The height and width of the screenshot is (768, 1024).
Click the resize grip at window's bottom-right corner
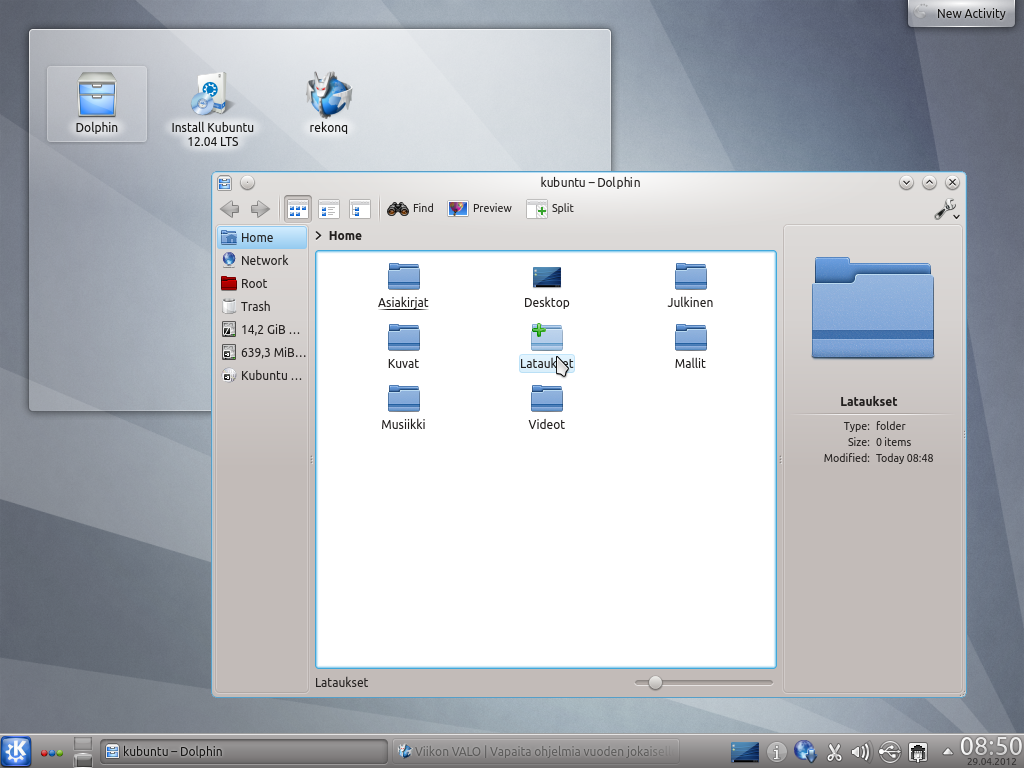(961, 693)
